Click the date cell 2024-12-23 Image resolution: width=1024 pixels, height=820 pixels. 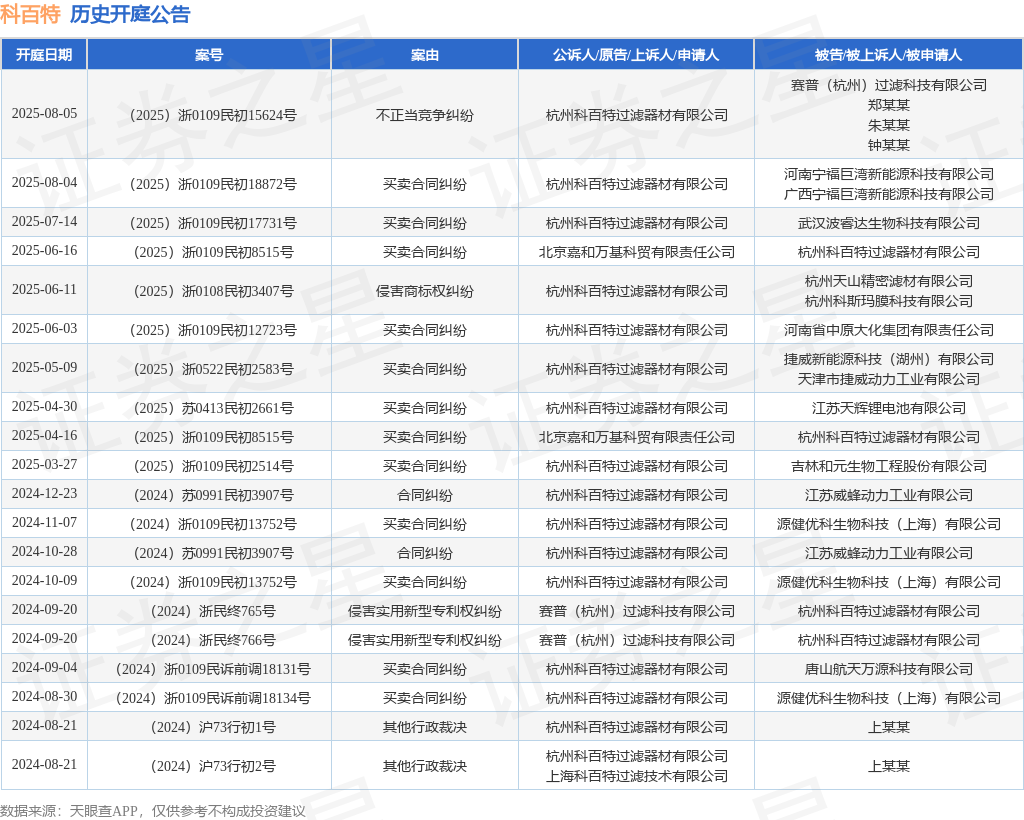[x=44, y=494]
